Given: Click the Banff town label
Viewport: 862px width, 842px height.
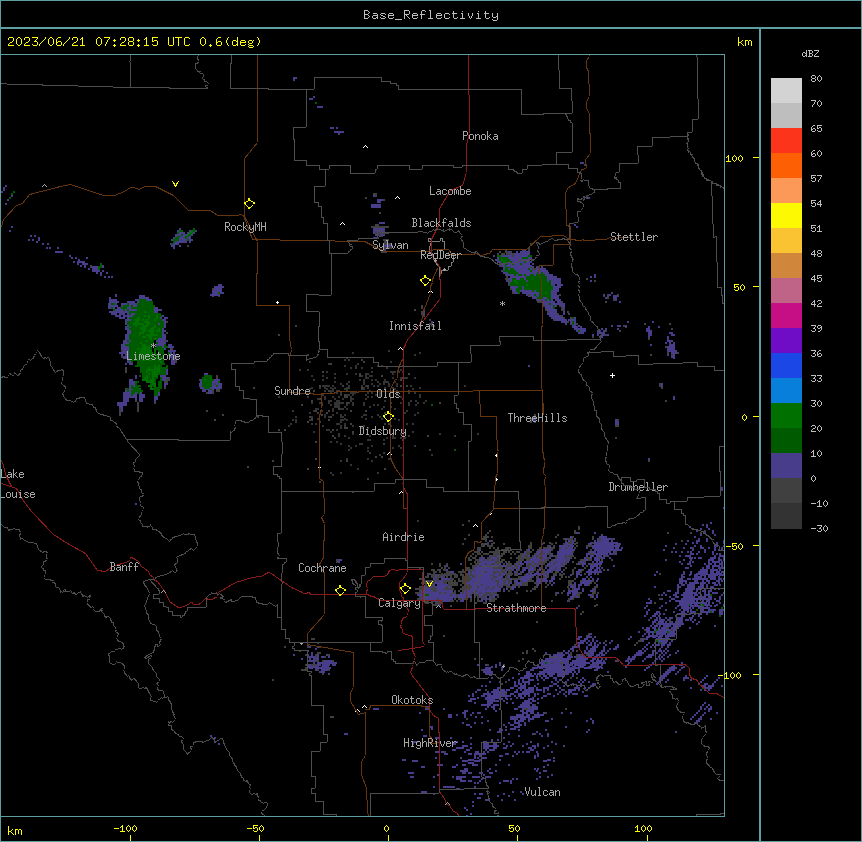Looking at the screenshot, I should pos(124,567).
